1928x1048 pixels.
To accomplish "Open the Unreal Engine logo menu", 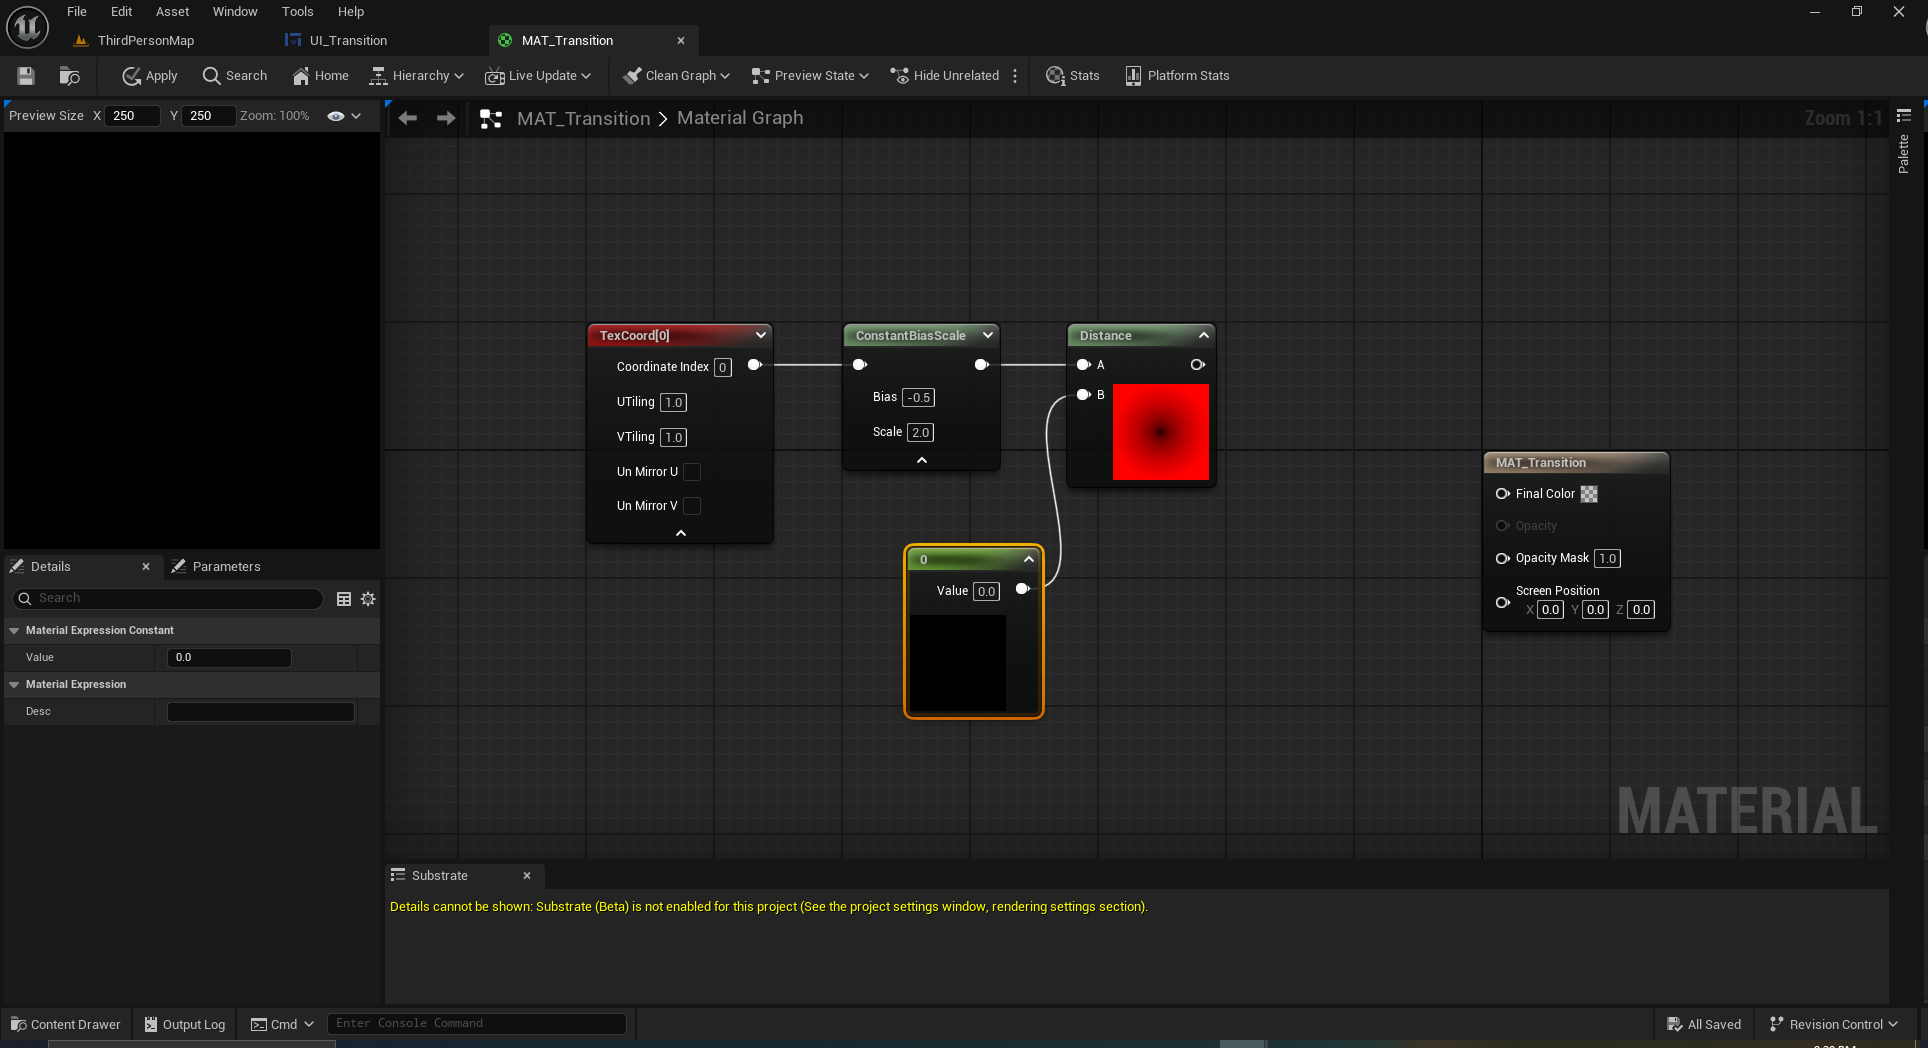I will (27, 27).
